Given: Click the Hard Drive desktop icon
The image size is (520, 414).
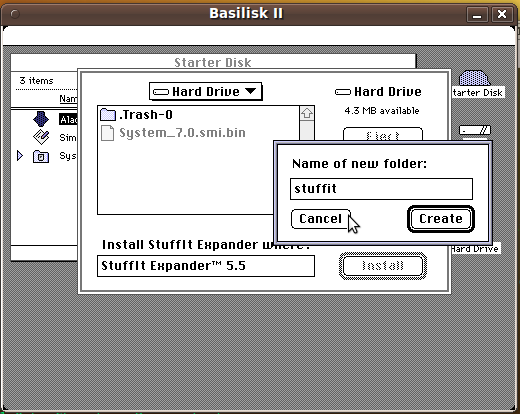Looking at the screenshot, I should [475, 130].
